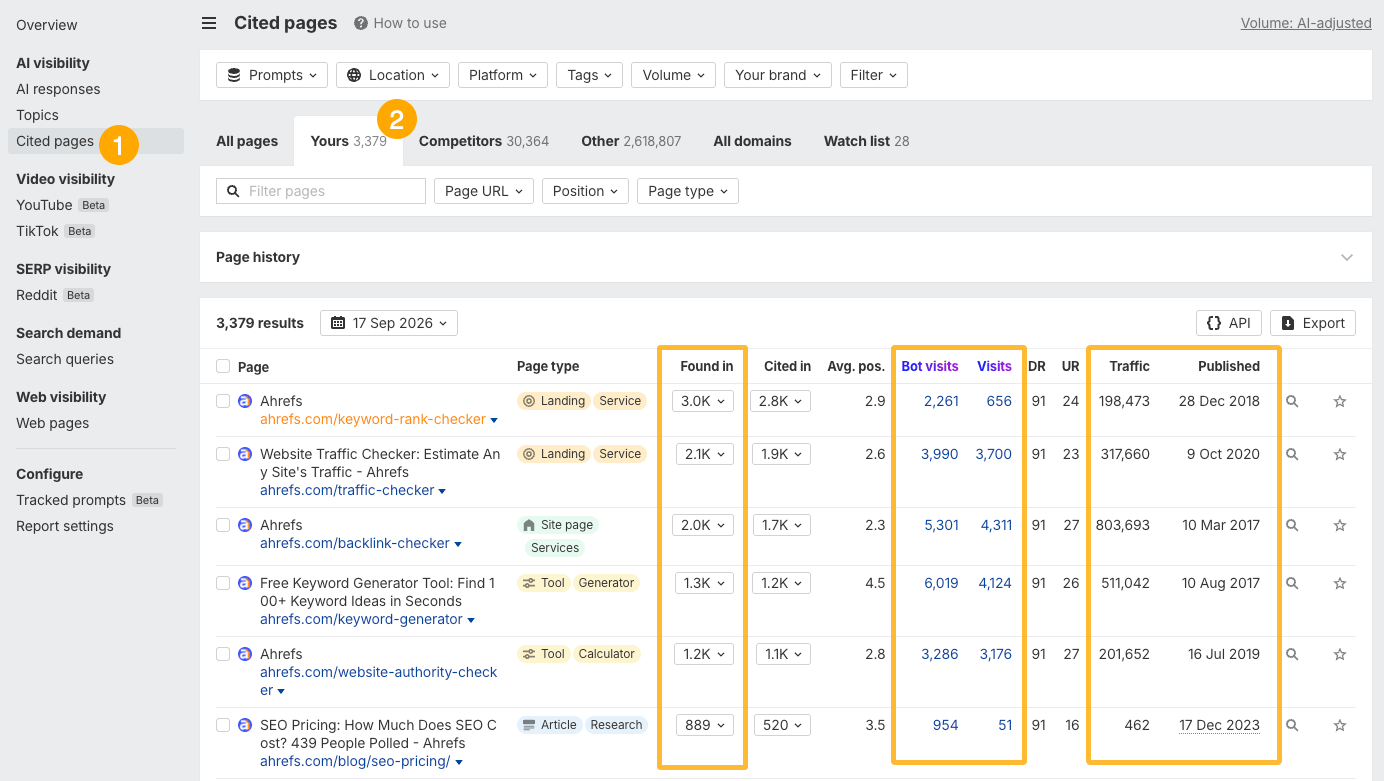Open the 889 Found in dropdown
Viewport: 1384px width, 781px height.
click(x=706, y=725)
